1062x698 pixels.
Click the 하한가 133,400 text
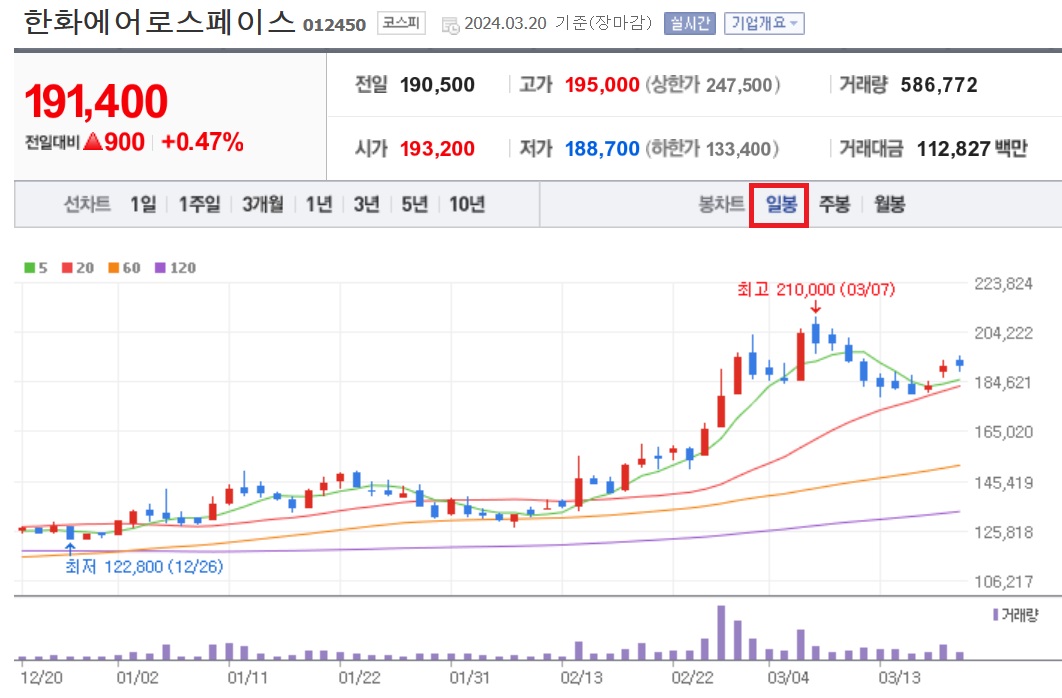point(712,148)
